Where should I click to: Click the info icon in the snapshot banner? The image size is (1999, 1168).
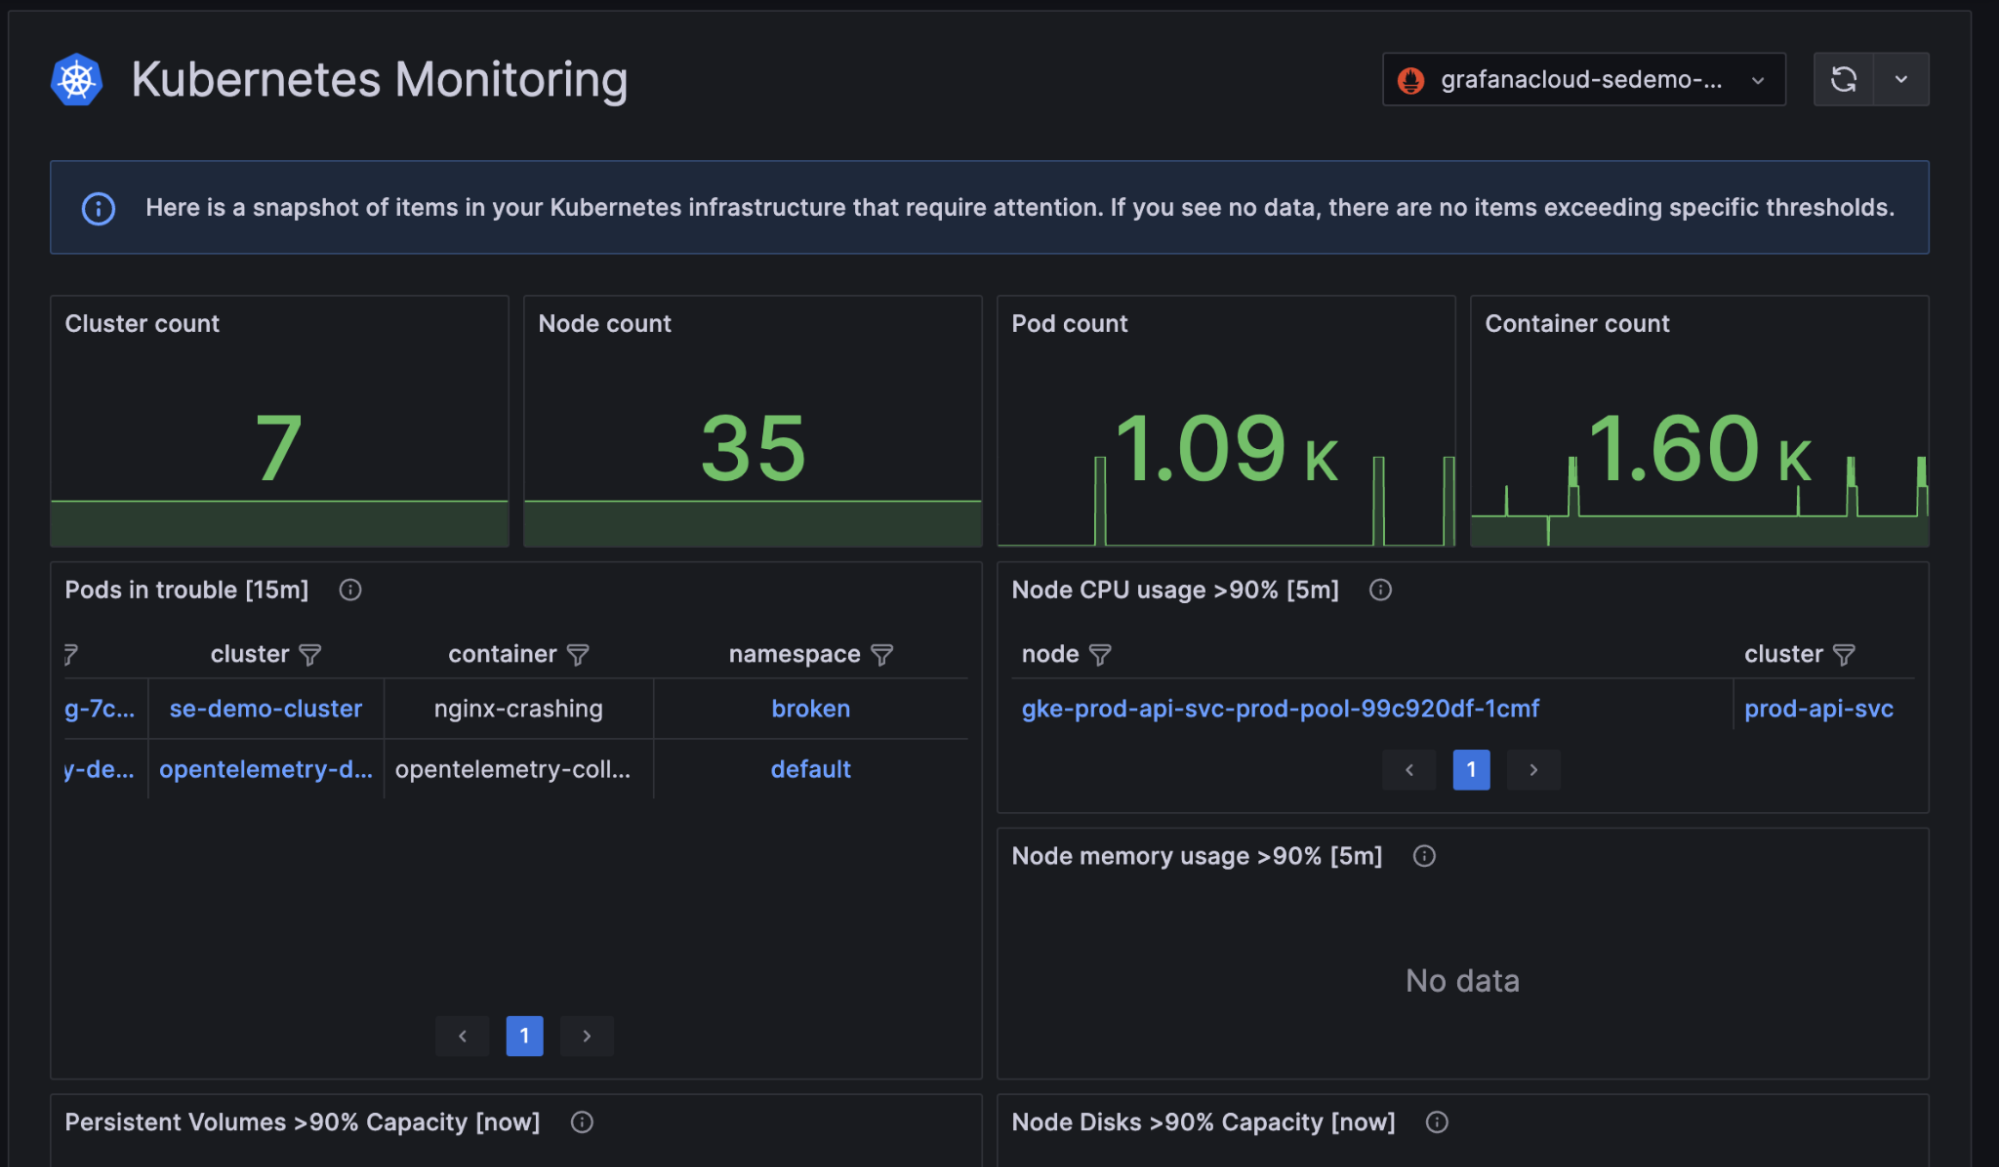click(x=97, y=207)
